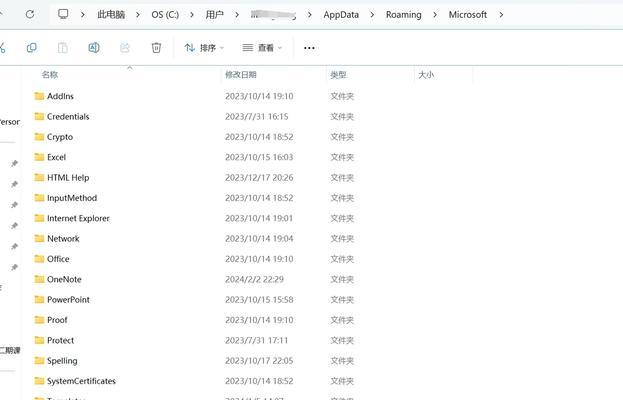623x400 pixels.
Task: Select the SystemCertificates folder icon
Action: 39,381
